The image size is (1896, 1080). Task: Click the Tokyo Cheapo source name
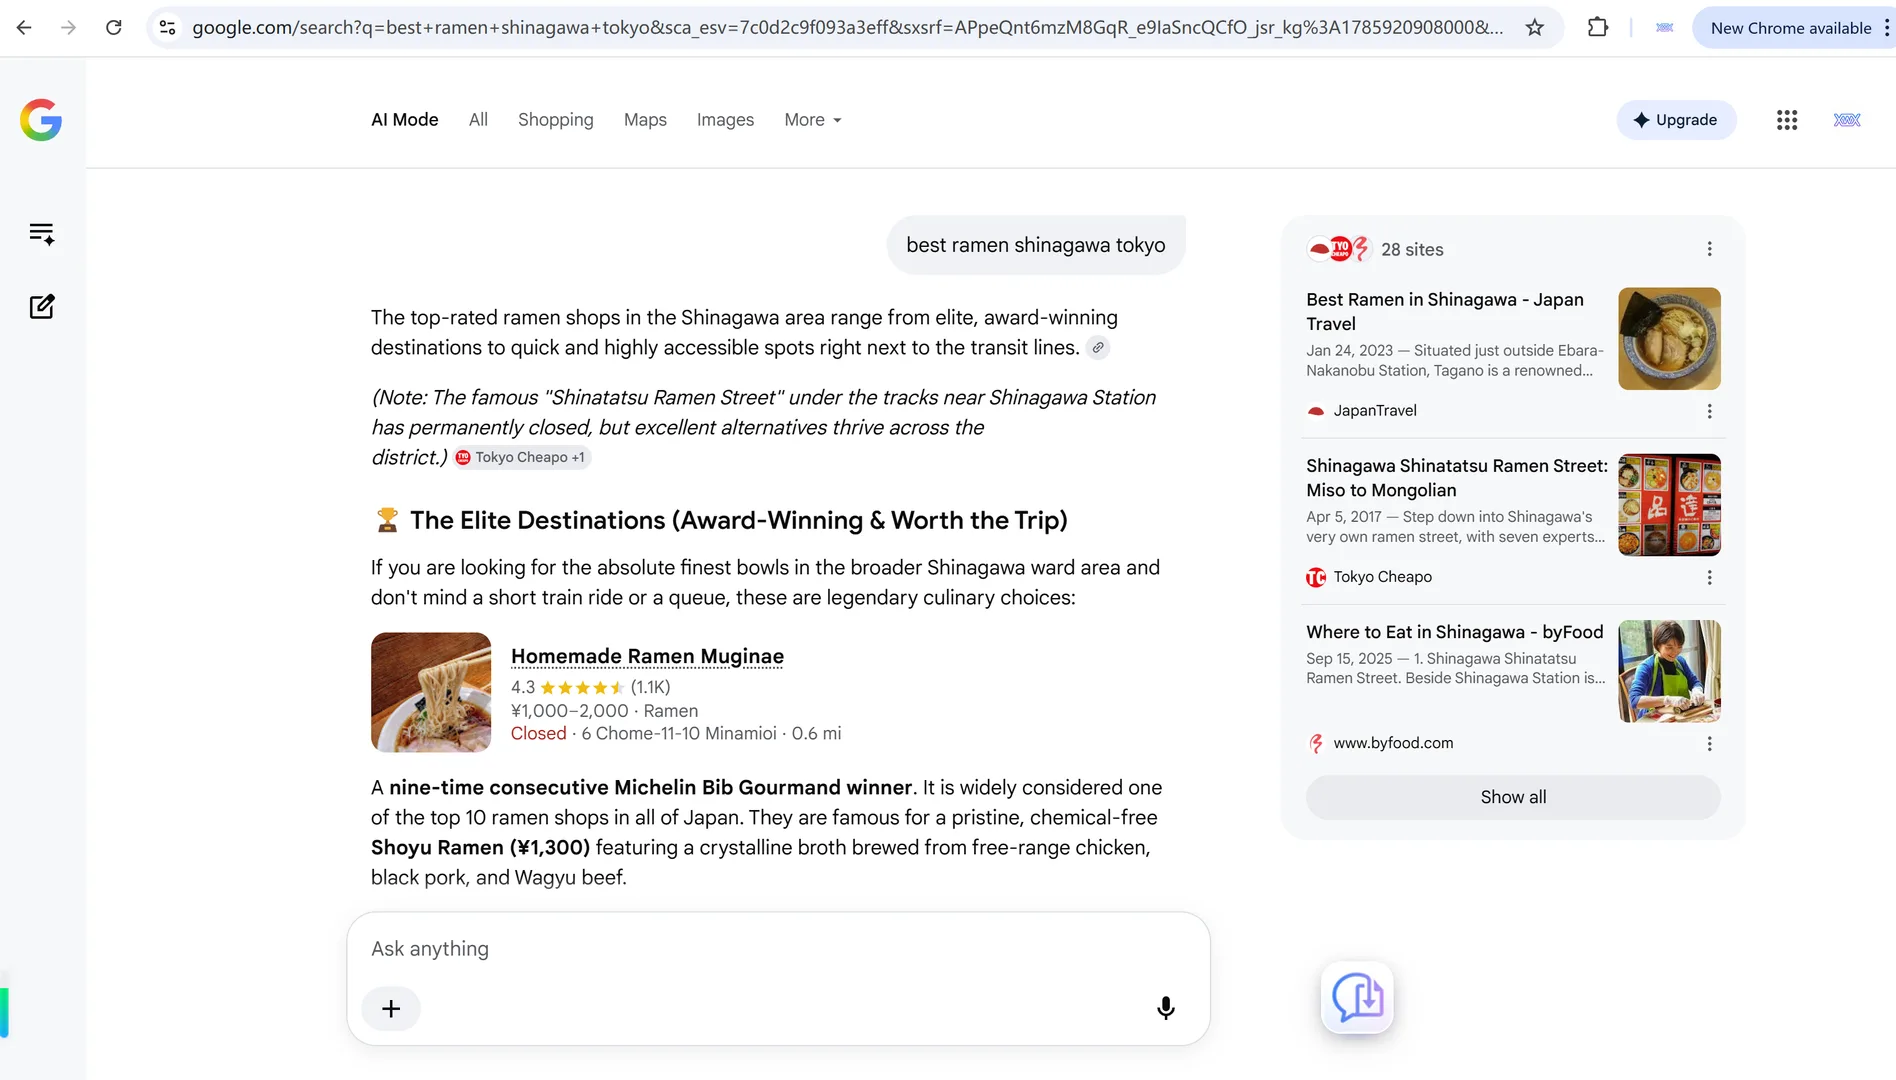1382,577
